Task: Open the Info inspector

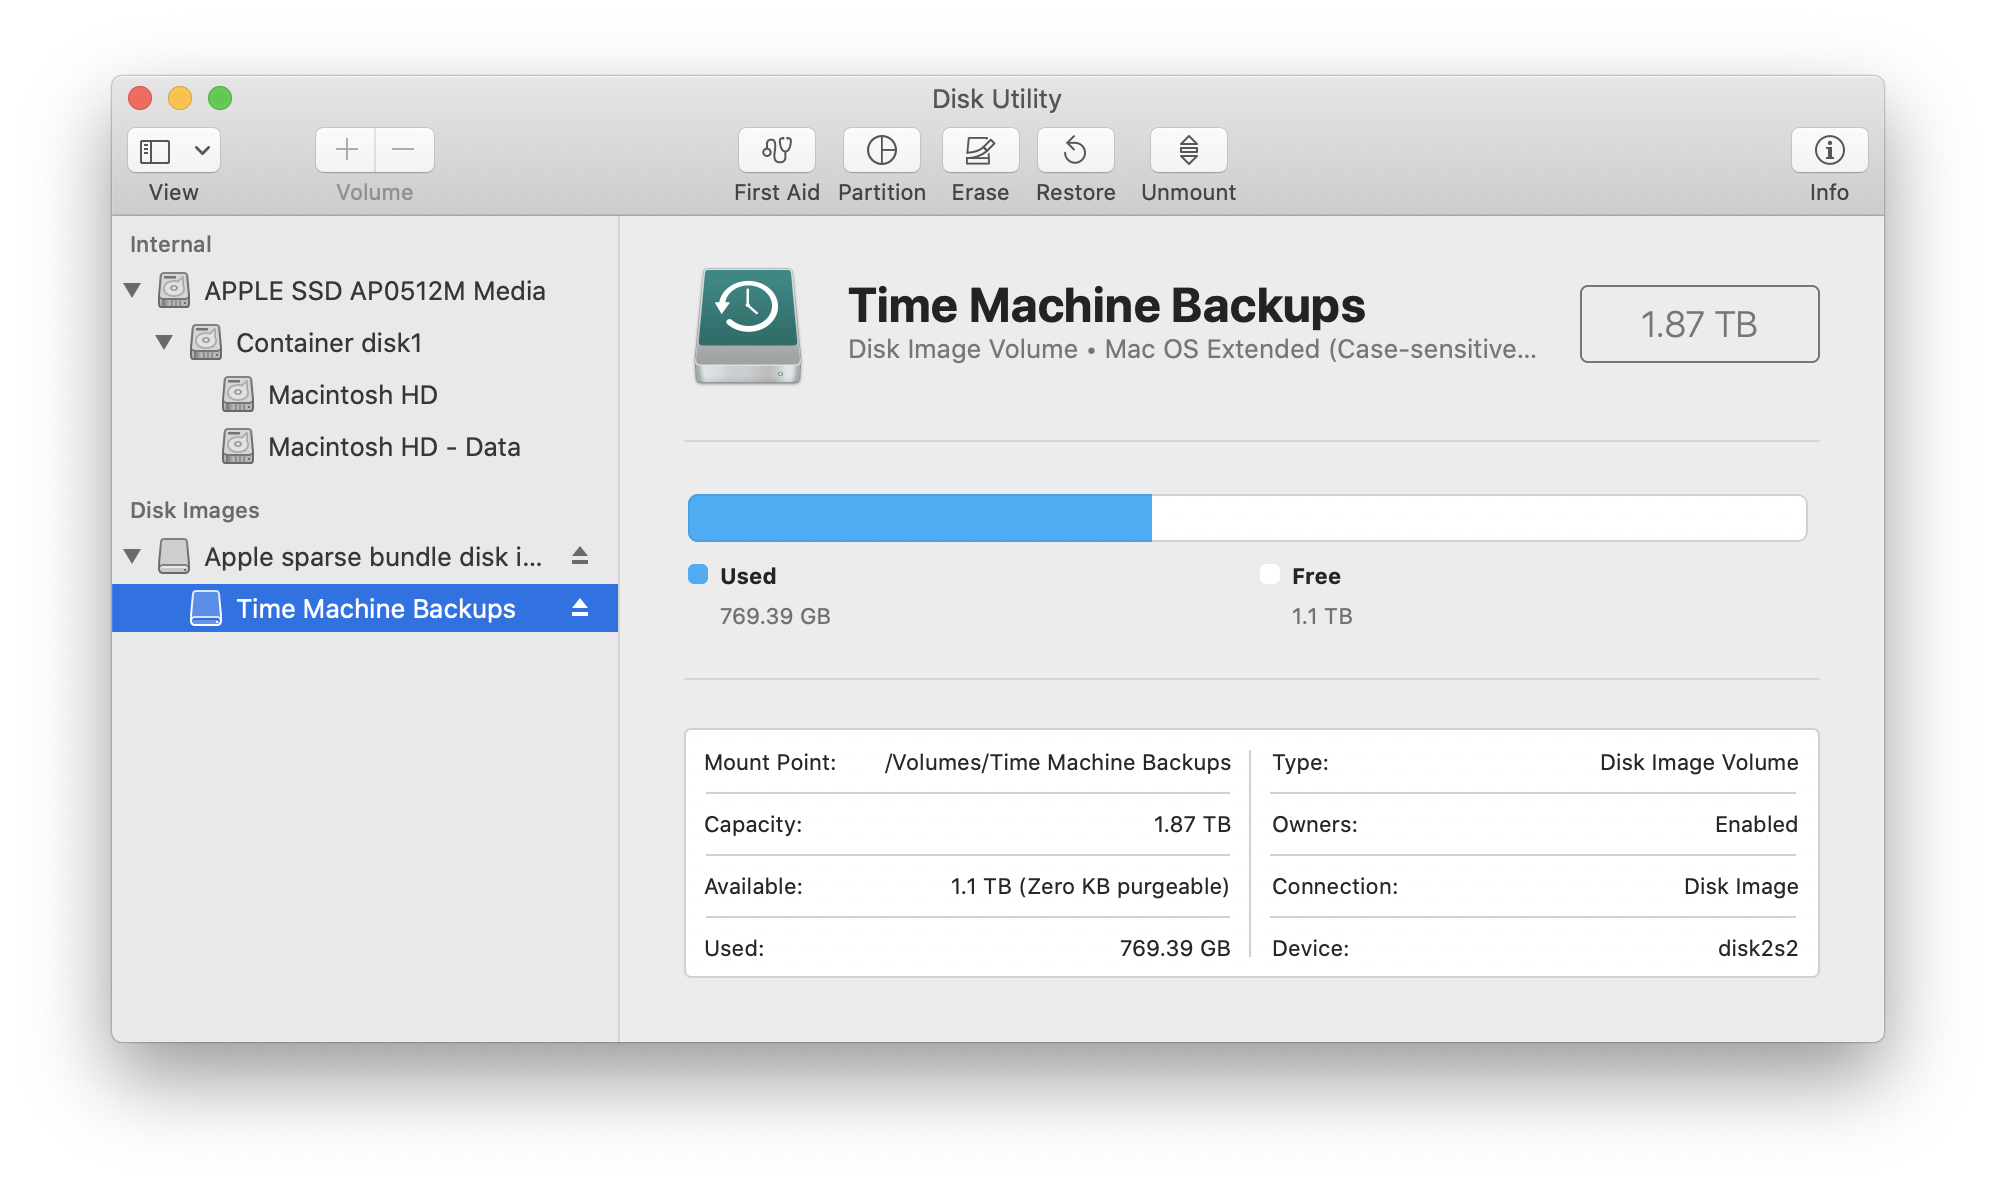Action: tap(1828, 151)
